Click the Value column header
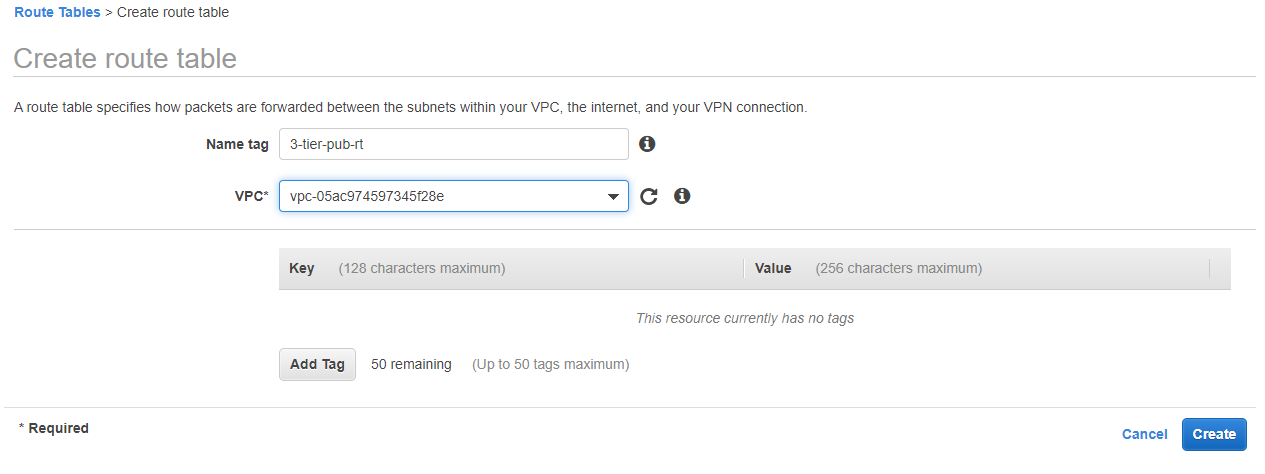The image size is (1265, 474). point(773,268)
